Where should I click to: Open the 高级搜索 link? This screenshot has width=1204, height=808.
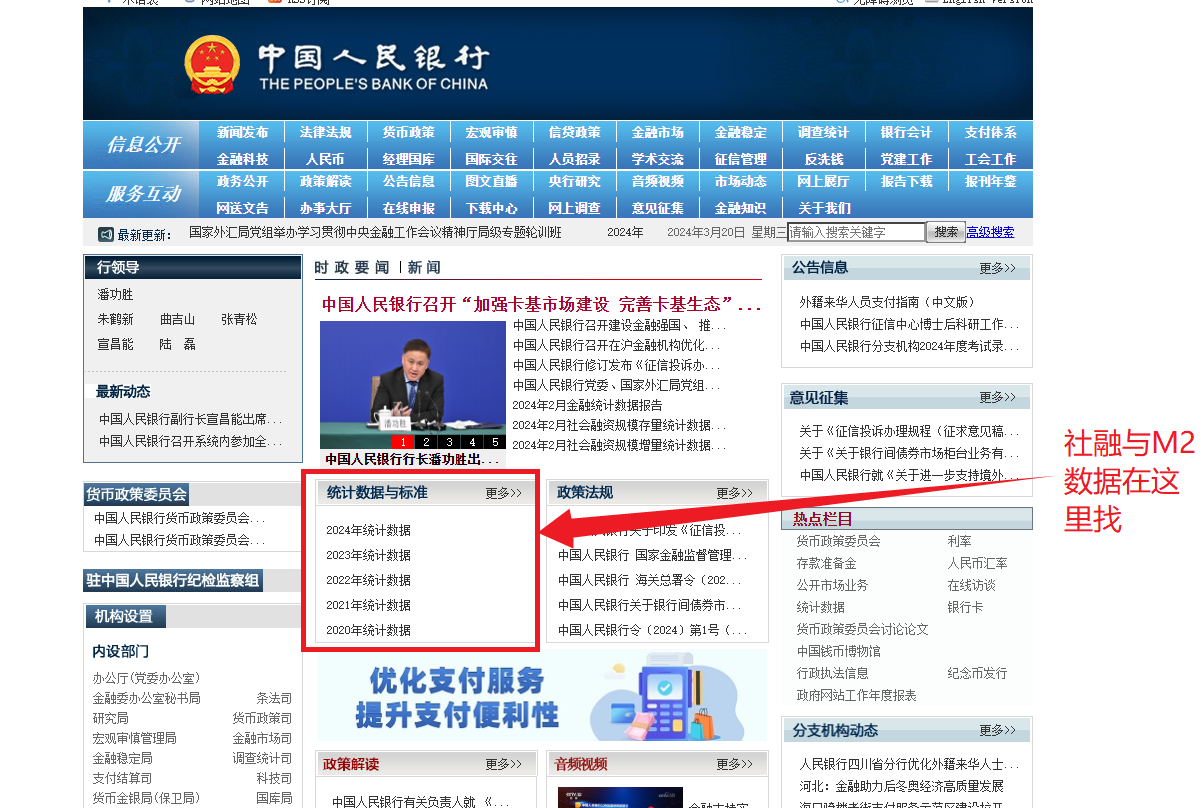tap(990, 232)
